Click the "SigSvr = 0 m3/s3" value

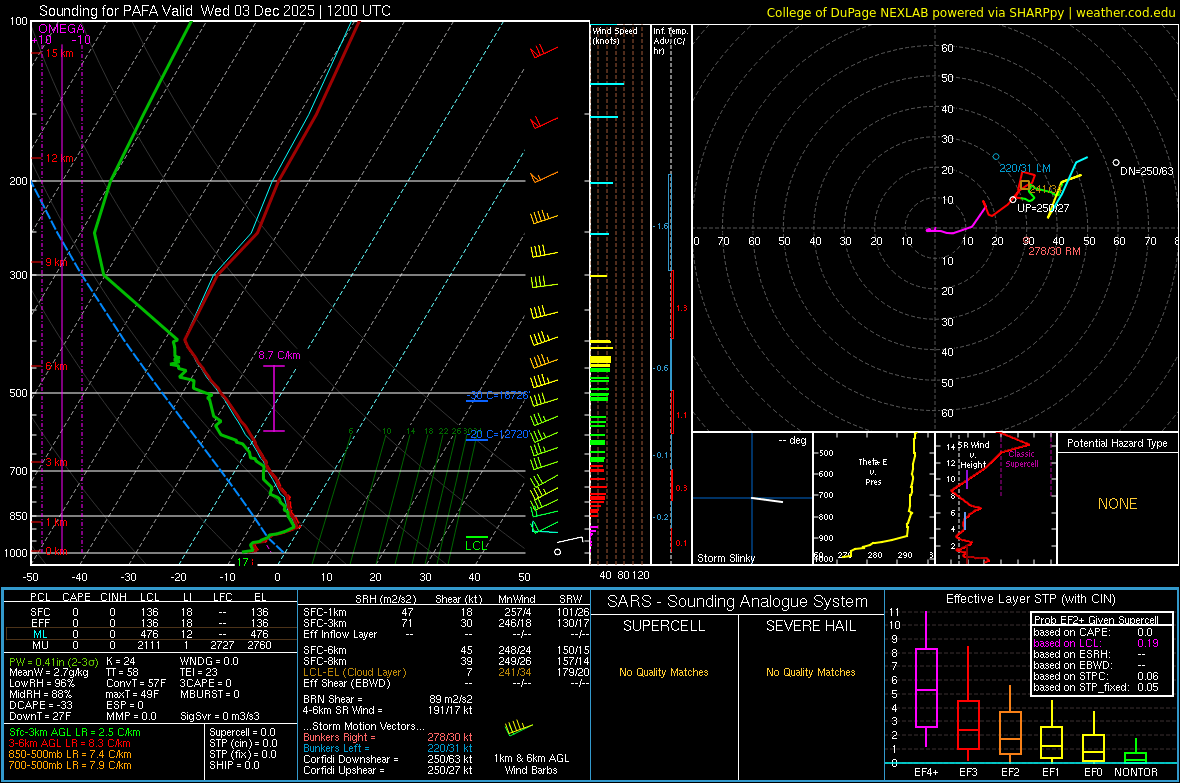[x=220, y=716]
